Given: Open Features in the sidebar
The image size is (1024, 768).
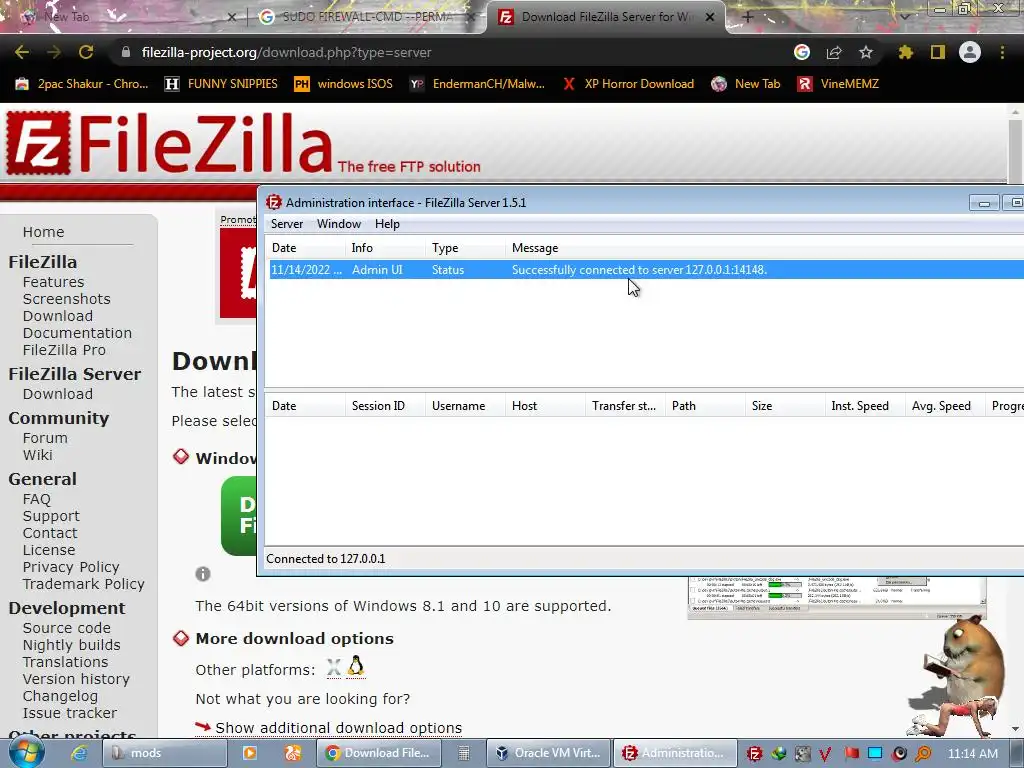Looking at the screenshot, I should (54, 282).
